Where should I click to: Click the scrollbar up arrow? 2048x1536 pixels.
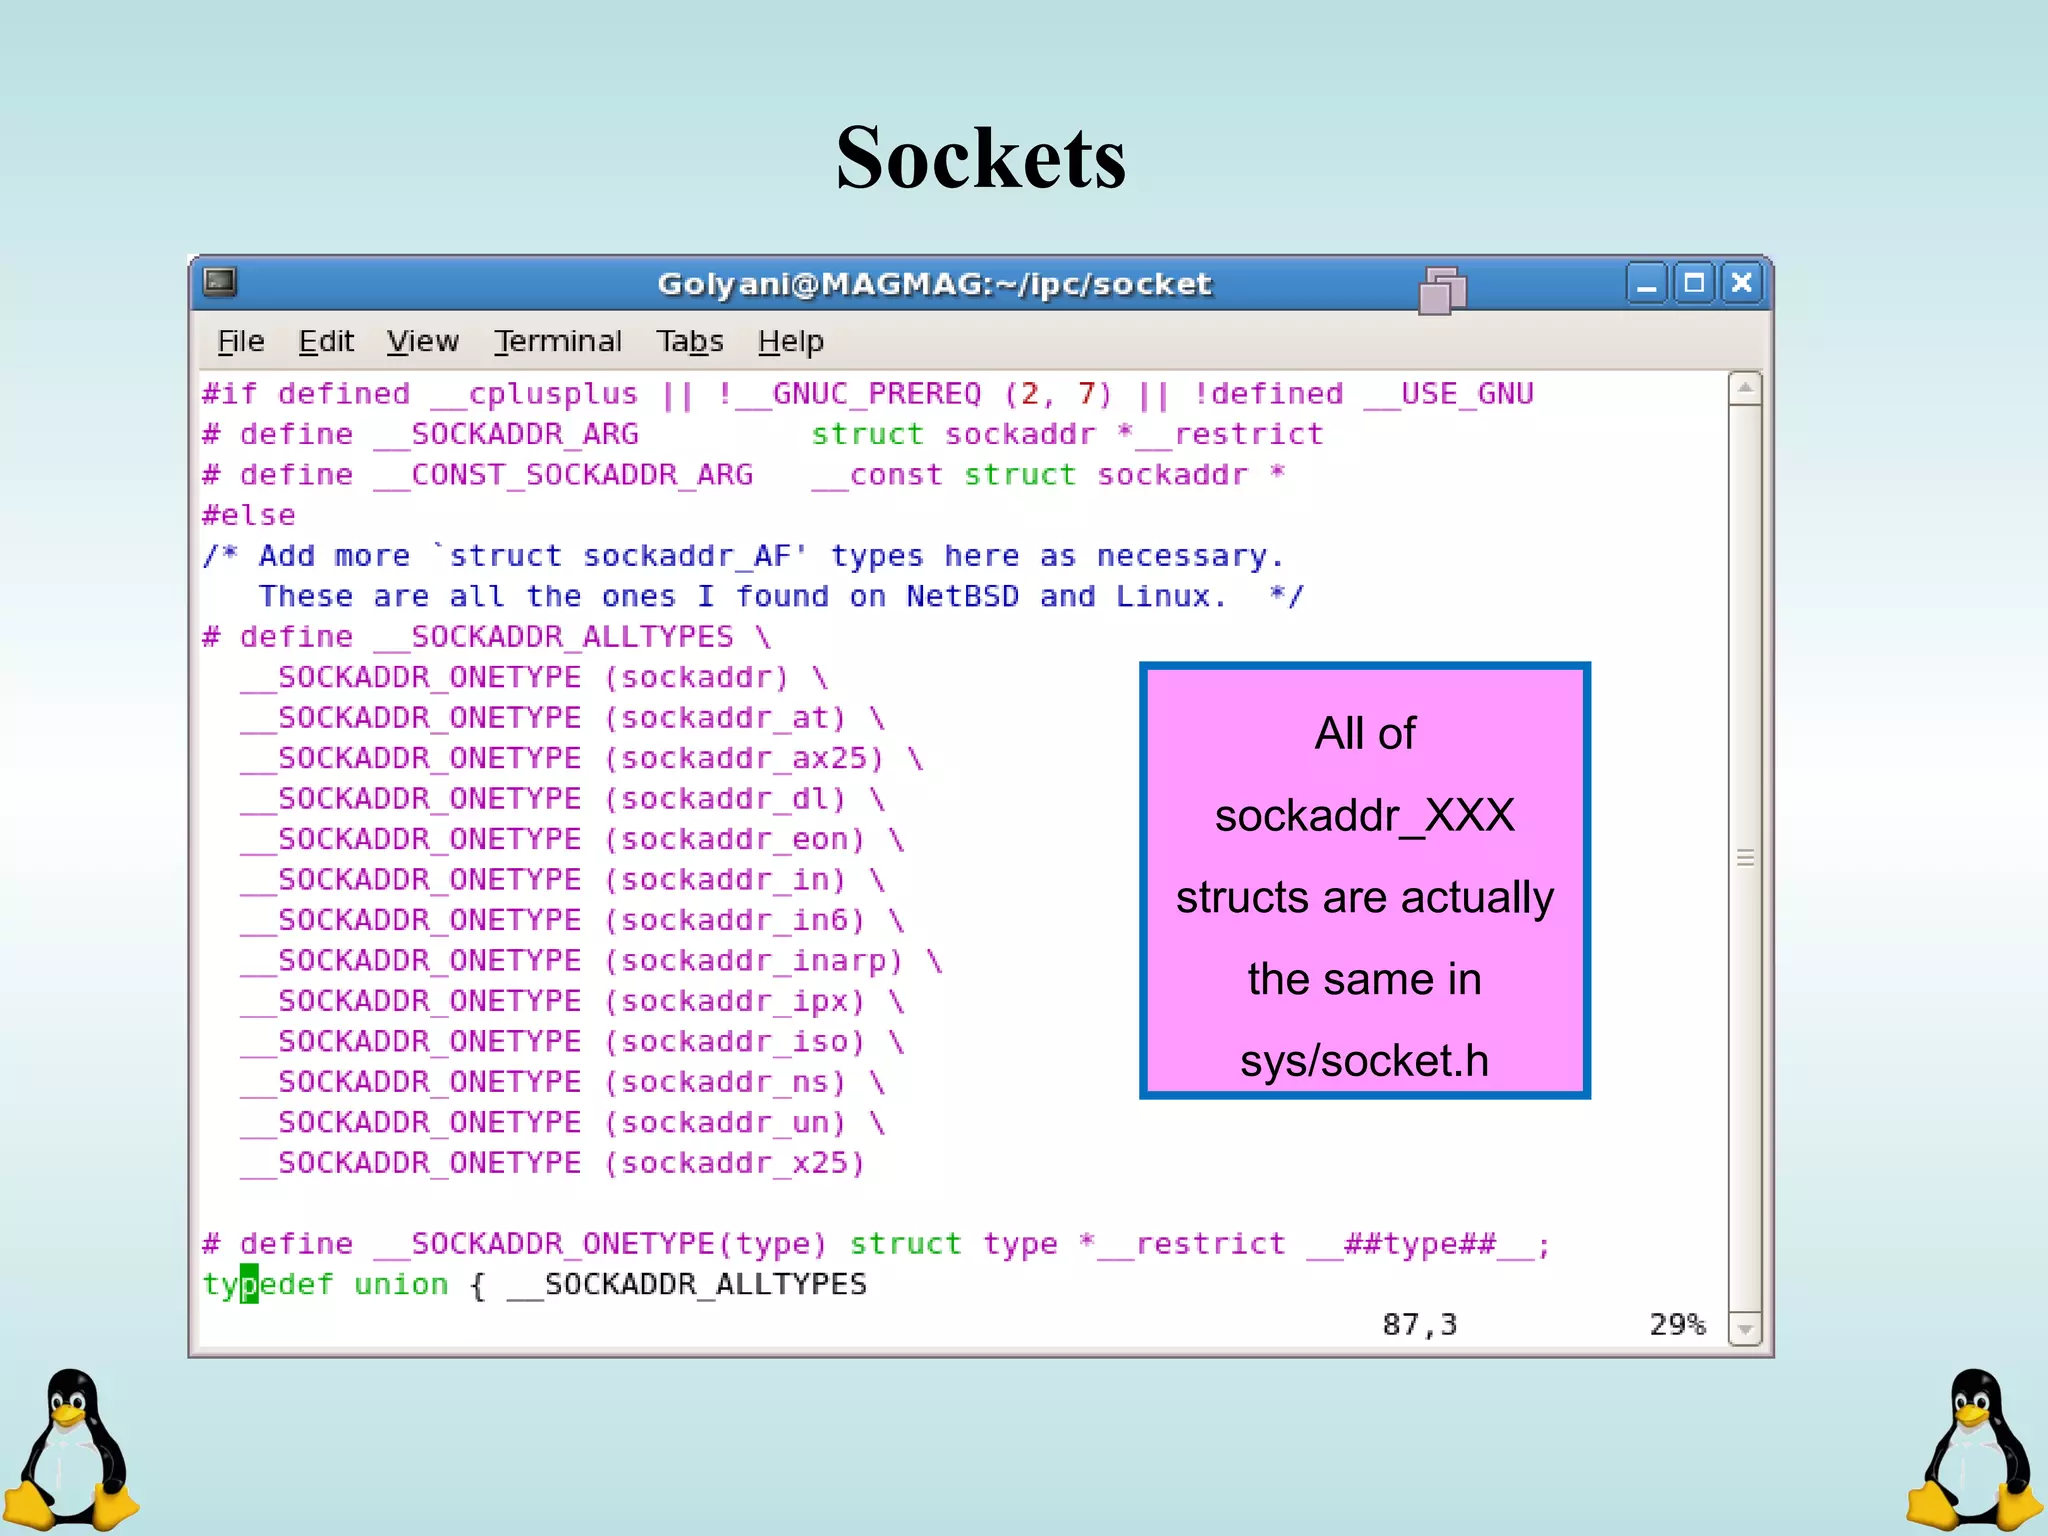click(1745, 388)
